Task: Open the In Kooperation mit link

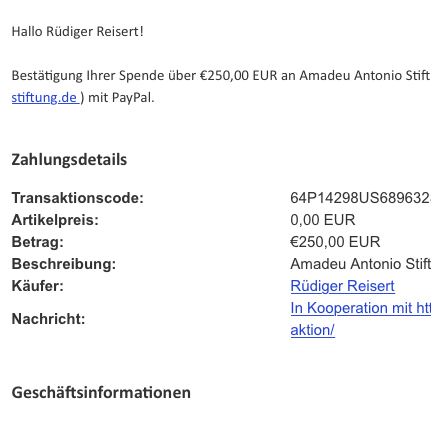Action: coord(361,308)
